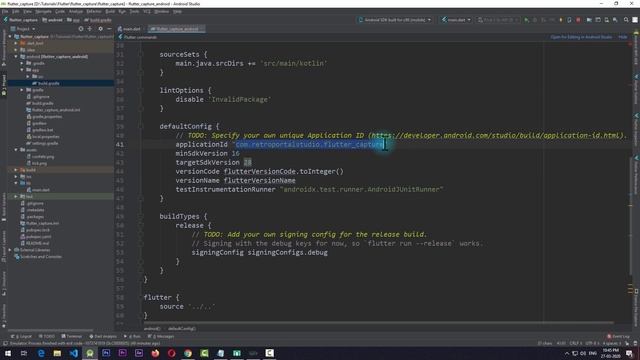Collapse the android folder in project tree

(16, 57)
